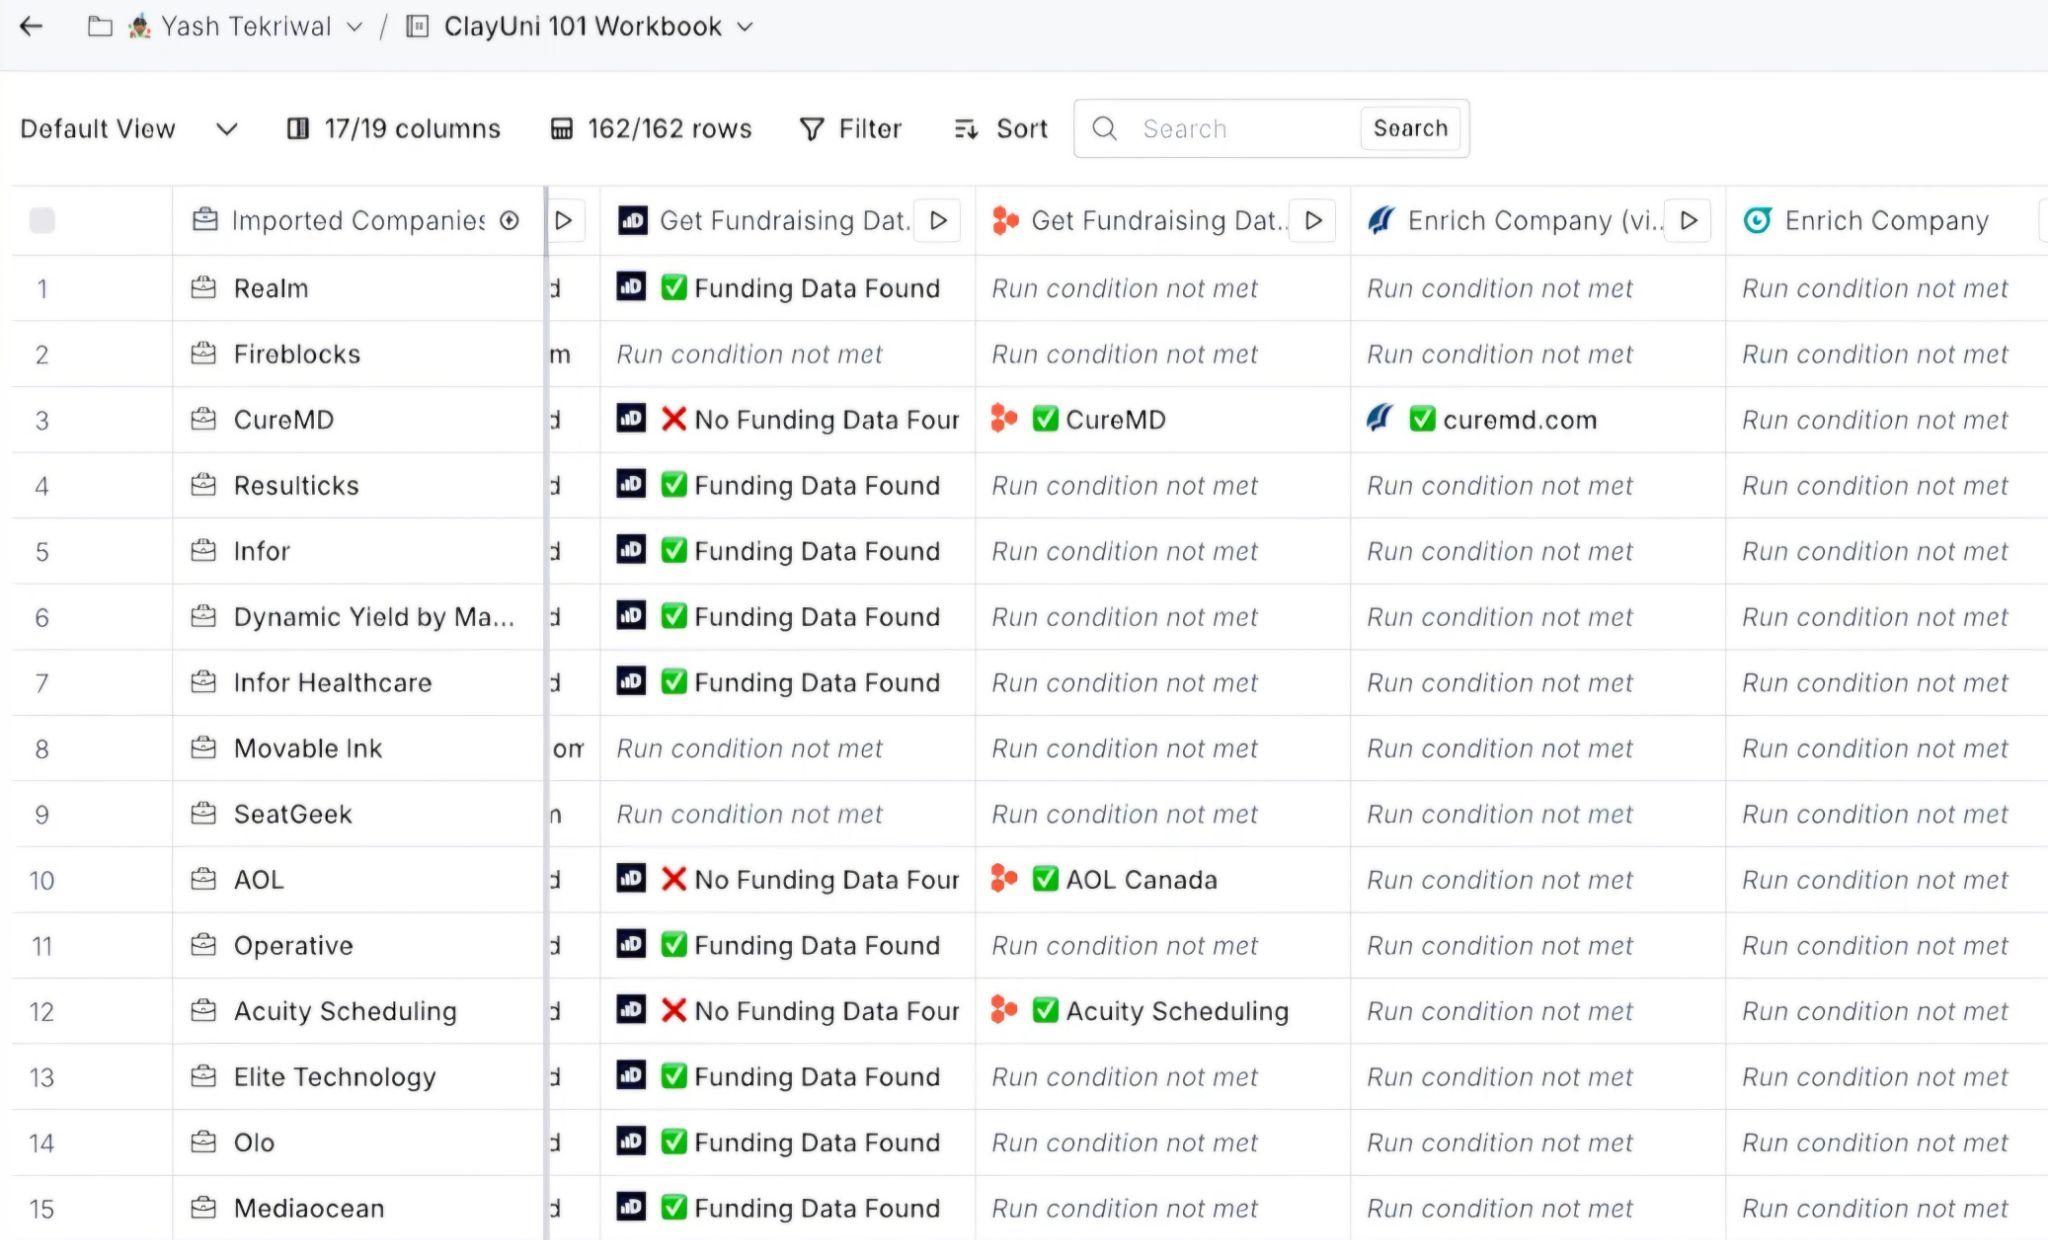The image size is (2048, 1240).
Task: Click the provider icon in Mediaocean's funding cell
Action: coord(631,1207)
